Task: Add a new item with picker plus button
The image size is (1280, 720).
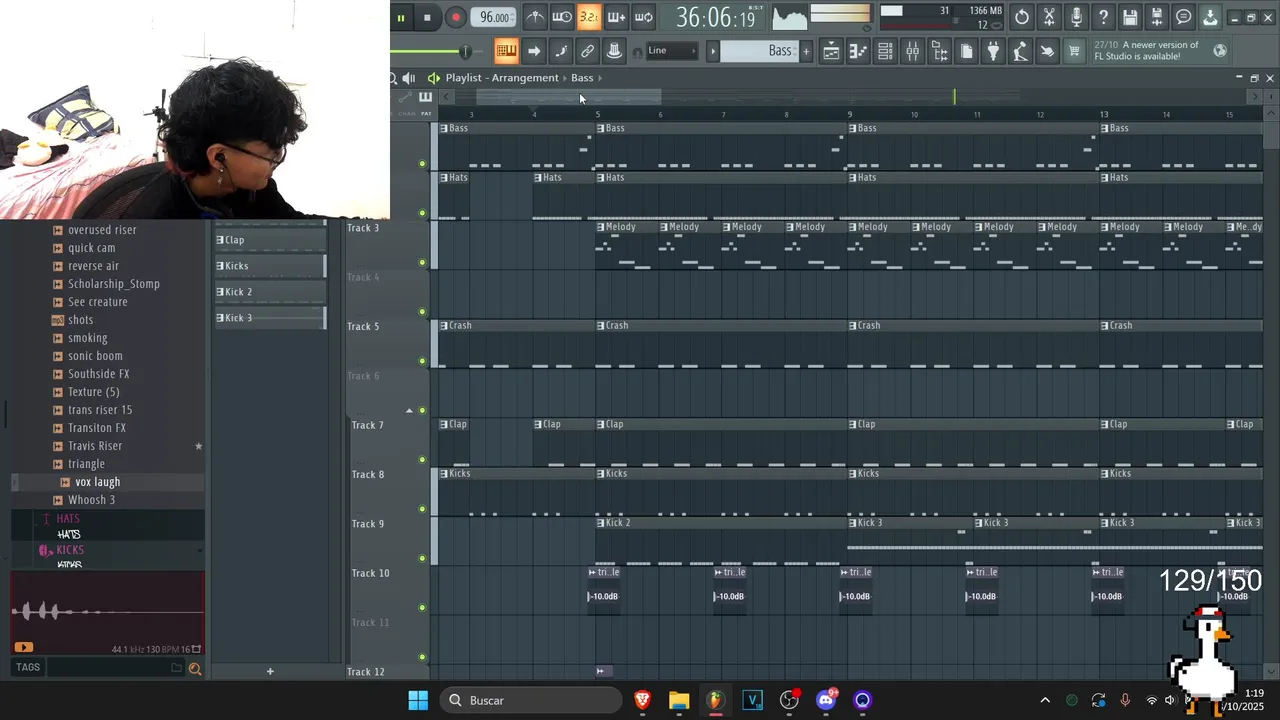Action: click(270, 671)
